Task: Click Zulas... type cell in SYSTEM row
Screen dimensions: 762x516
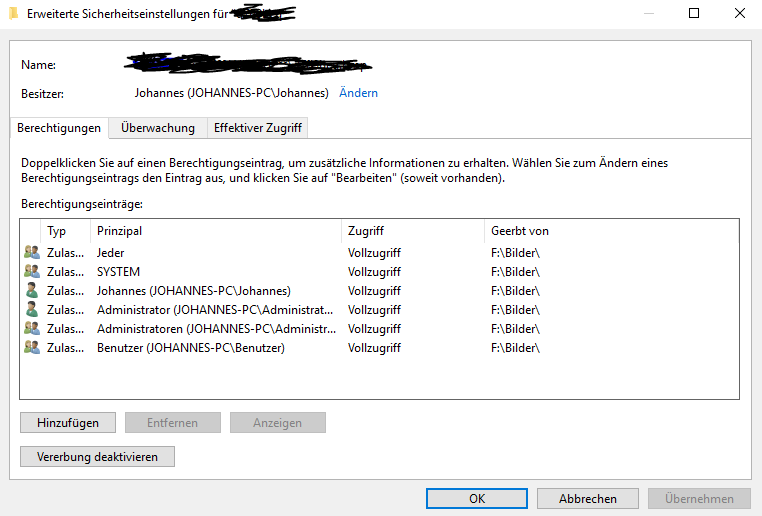Action: pyautogui.click(x=65, y=272)
